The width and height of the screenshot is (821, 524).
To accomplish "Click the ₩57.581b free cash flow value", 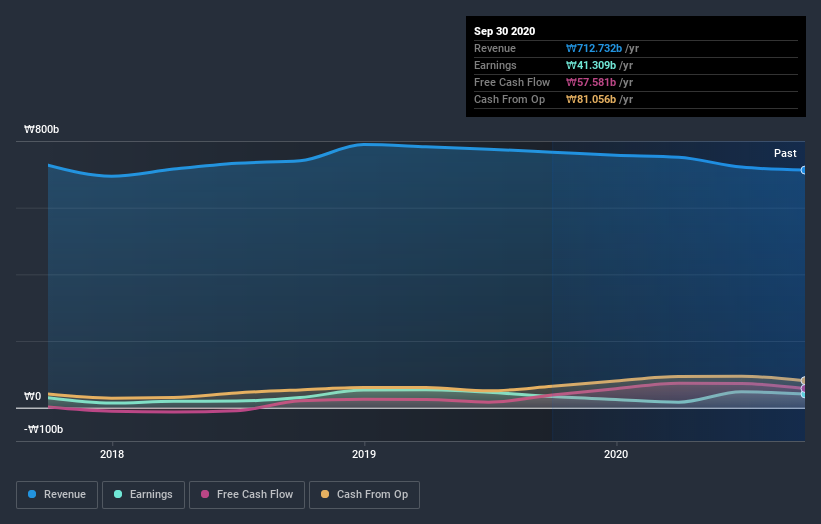I will point(591,82).
